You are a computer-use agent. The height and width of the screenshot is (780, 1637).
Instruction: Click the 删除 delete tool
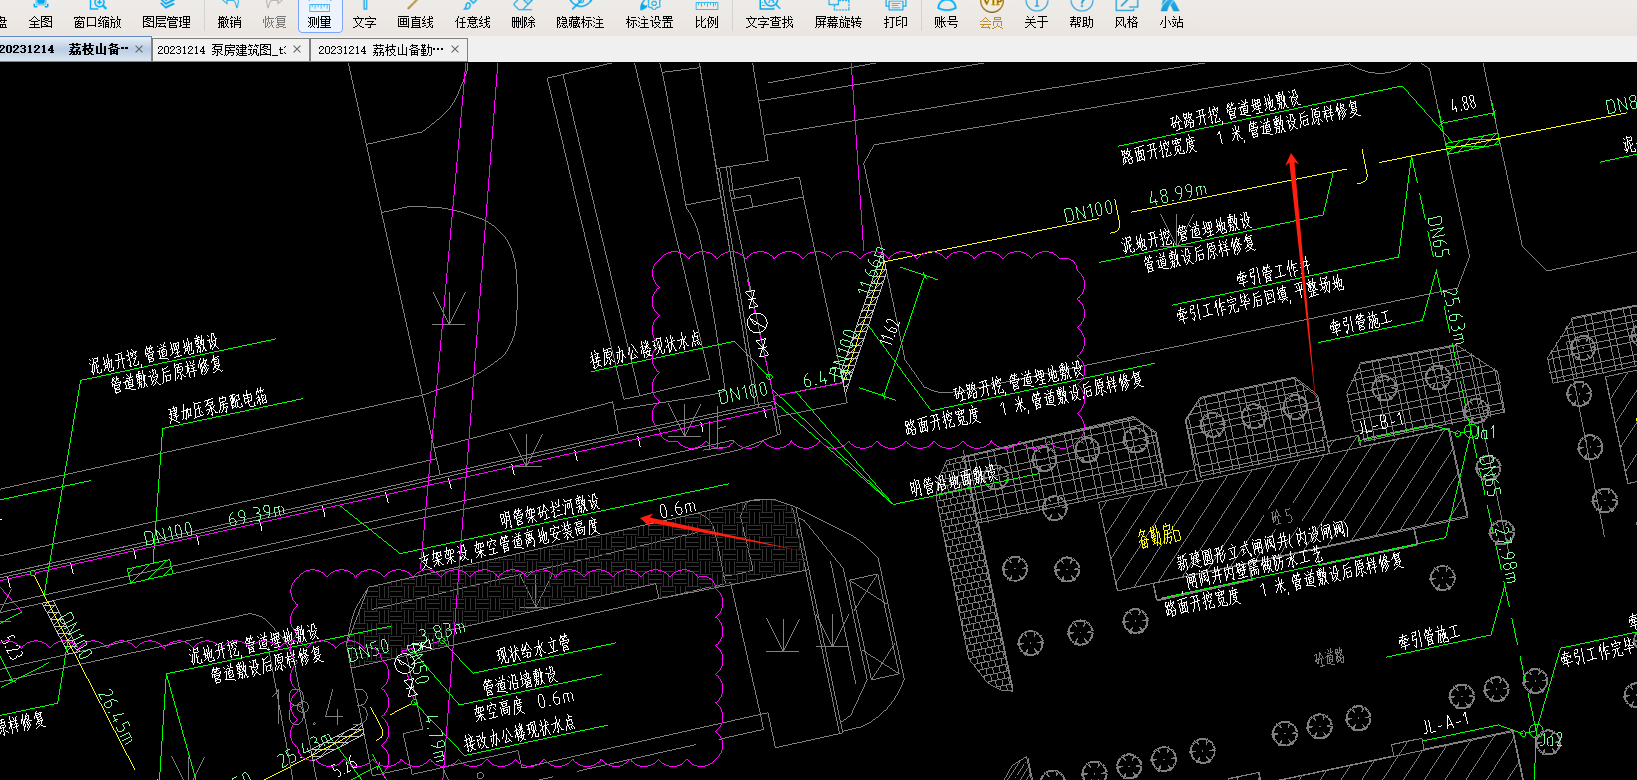pos(523,15)
